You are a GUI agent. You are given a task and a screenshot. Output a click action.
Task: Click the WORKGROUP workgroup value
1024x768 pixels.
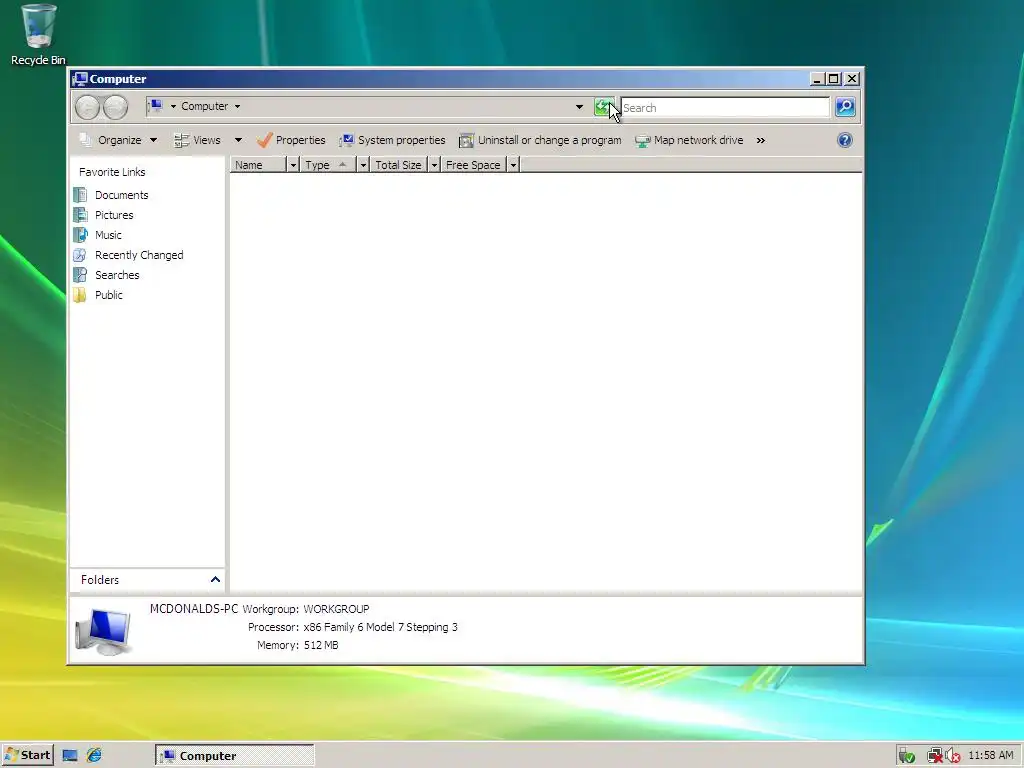336,609
